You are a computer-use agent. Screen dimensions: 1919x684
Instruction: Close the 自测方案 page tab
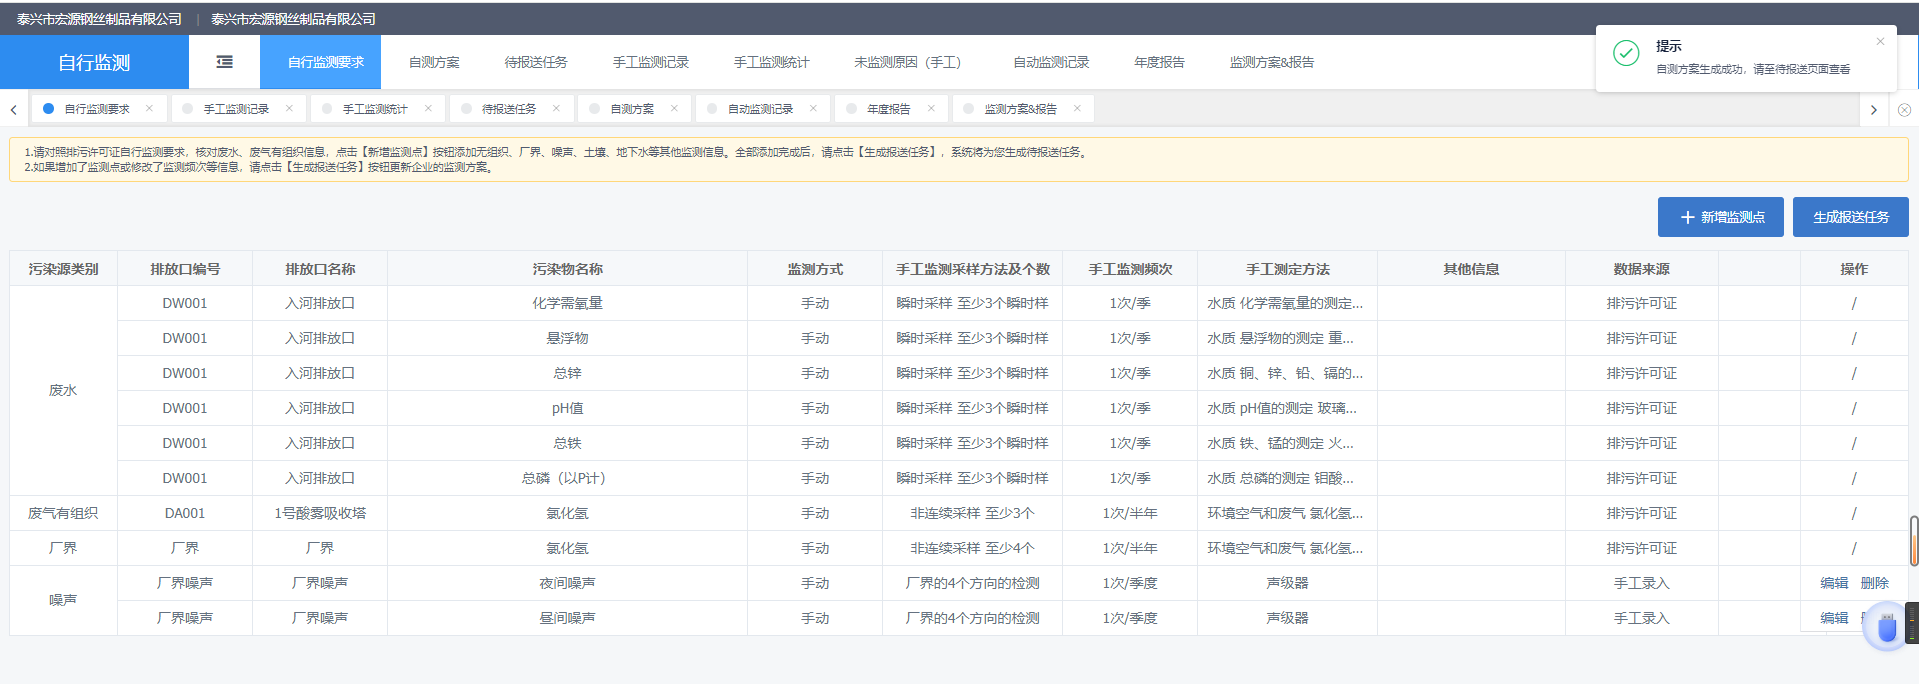(x=674, y=109)
